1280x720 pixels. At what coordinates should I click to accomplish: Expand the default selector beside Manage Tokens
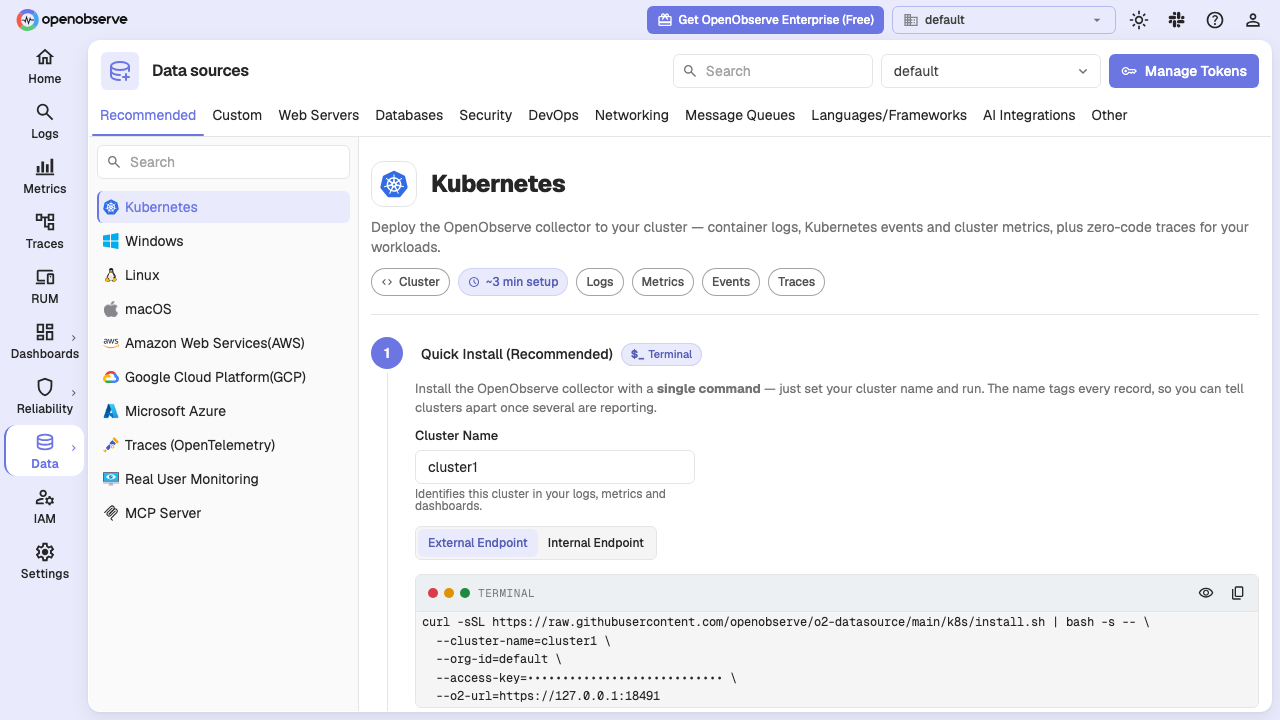pyautogui.click(x=991, y=71)
